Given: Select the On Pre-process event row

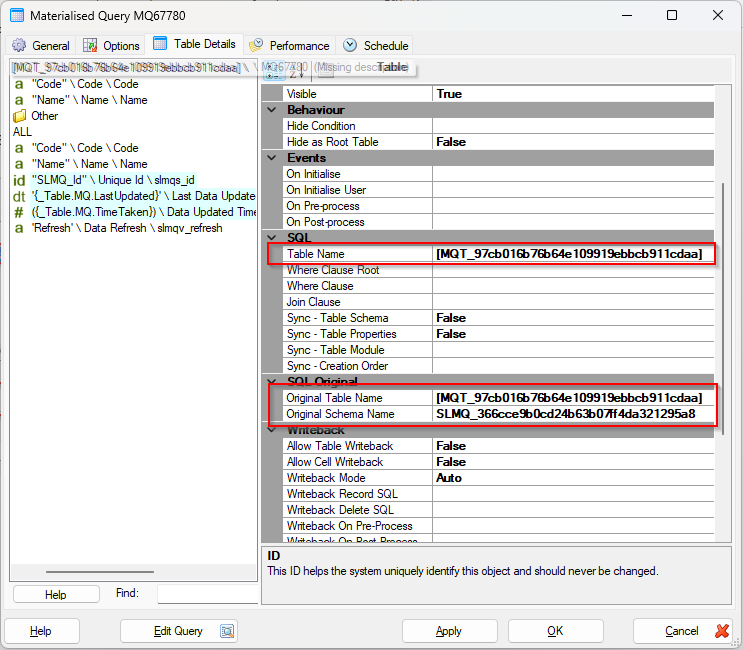Looking at the screenshot, I should point(499,206).
